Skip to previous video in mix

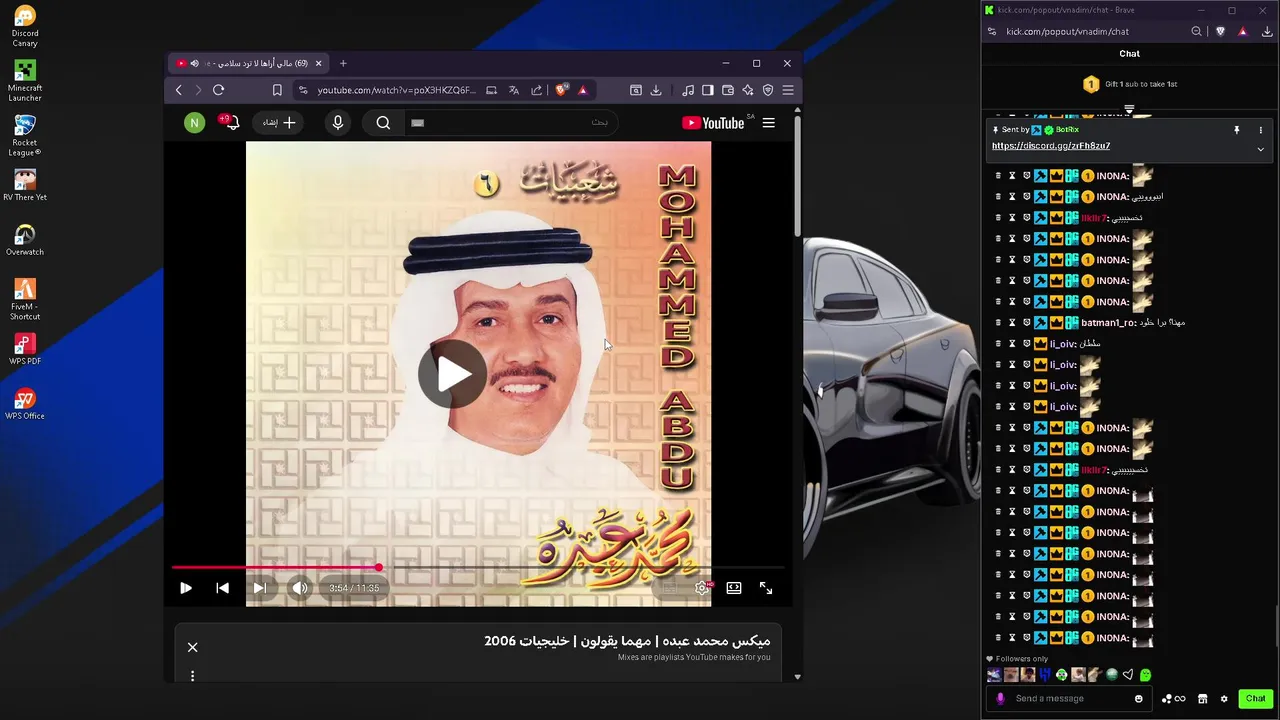click(x=222, y=588)
